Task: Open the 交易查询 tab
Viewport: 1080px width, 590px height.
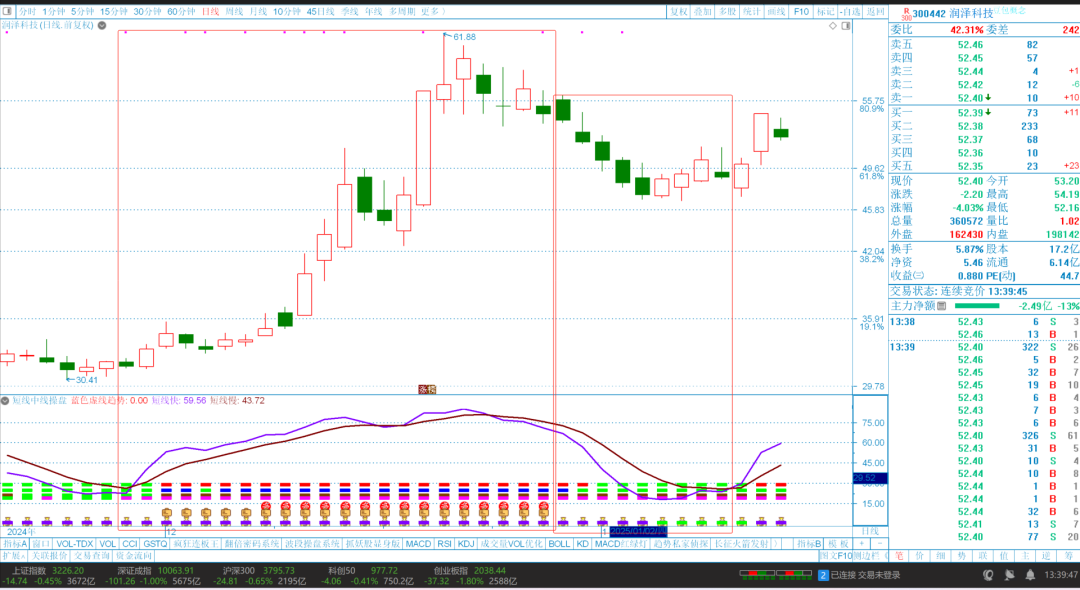Action: [92, 556]
